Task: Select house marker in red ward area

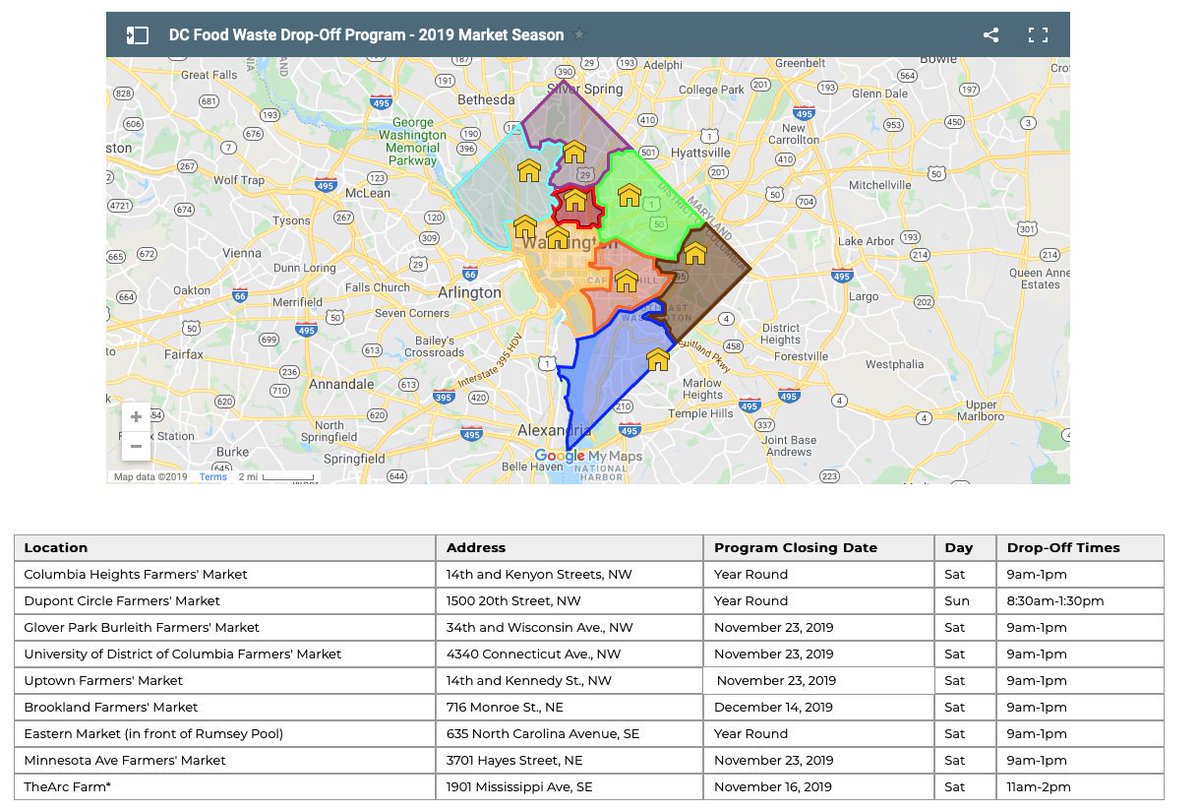Action: point(575,202)
